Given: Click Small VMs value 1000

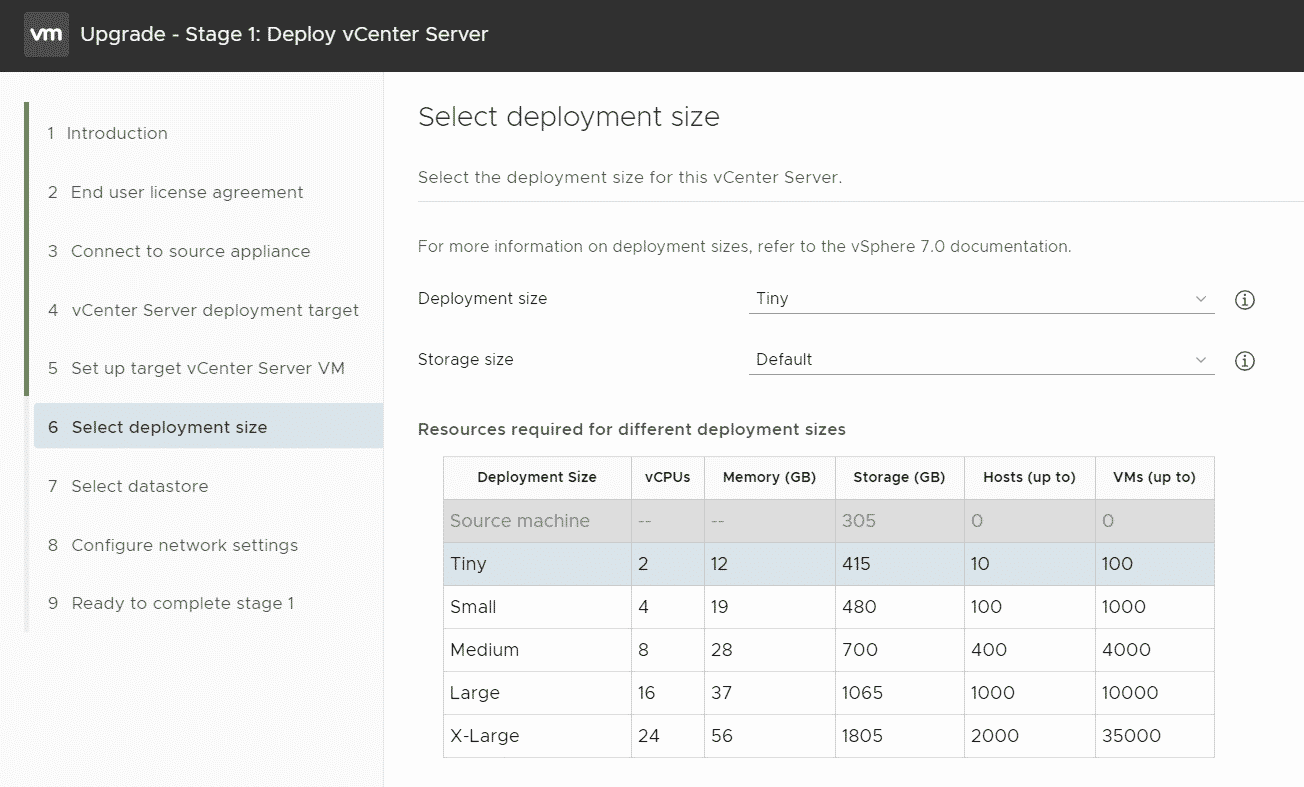Looking at the screenshot, I should 1124,607.
